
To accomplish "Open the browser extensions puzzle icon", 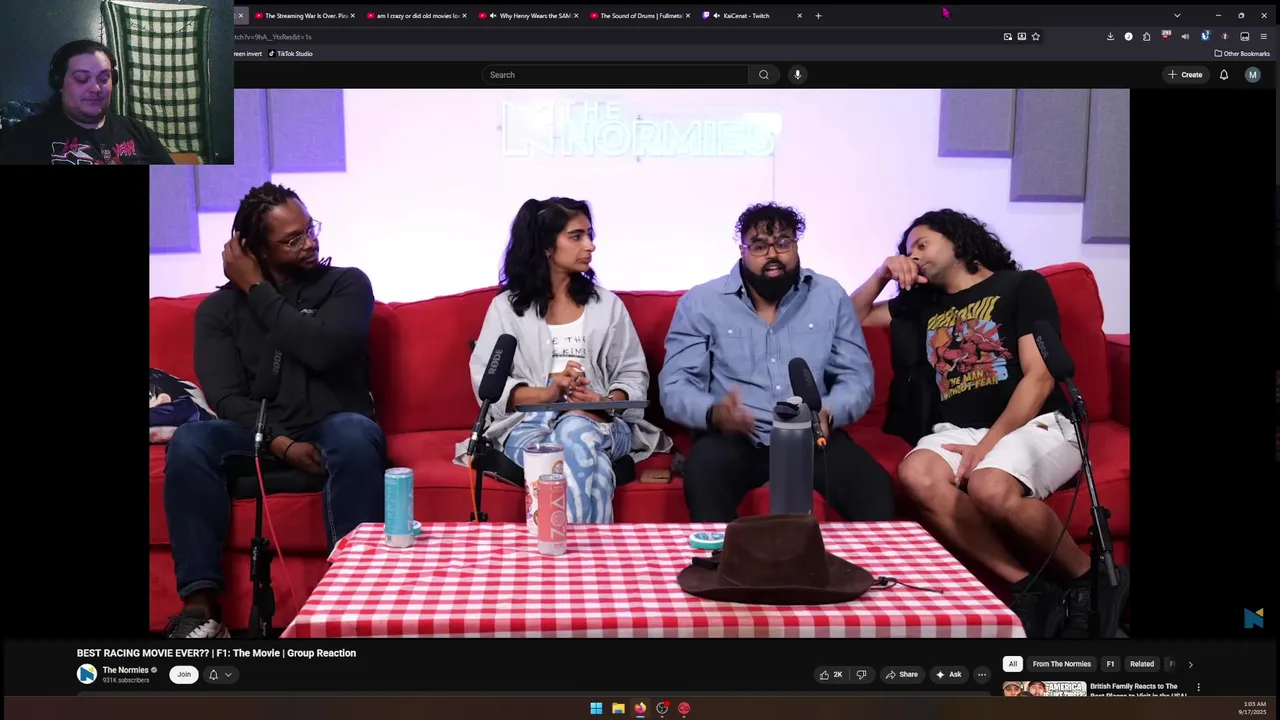I will click(x=1146, y=37).
